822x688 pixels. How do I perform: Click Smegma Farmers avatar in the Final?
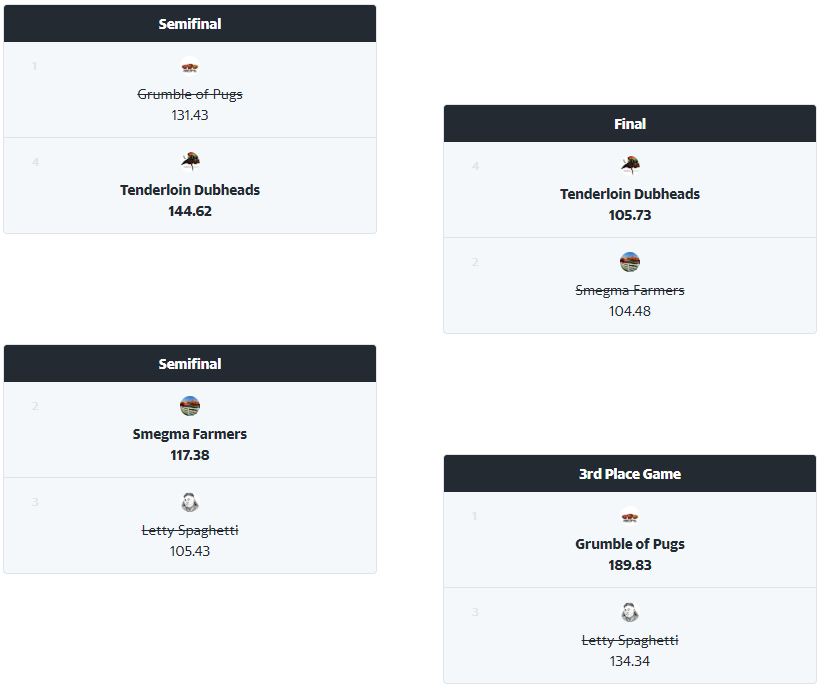[630, 262]
